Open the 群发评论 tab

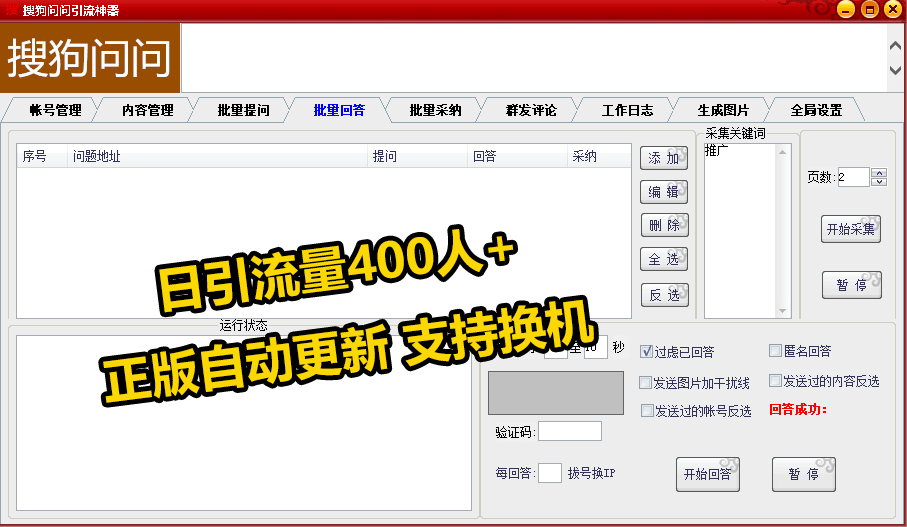(x=531, y=110)
